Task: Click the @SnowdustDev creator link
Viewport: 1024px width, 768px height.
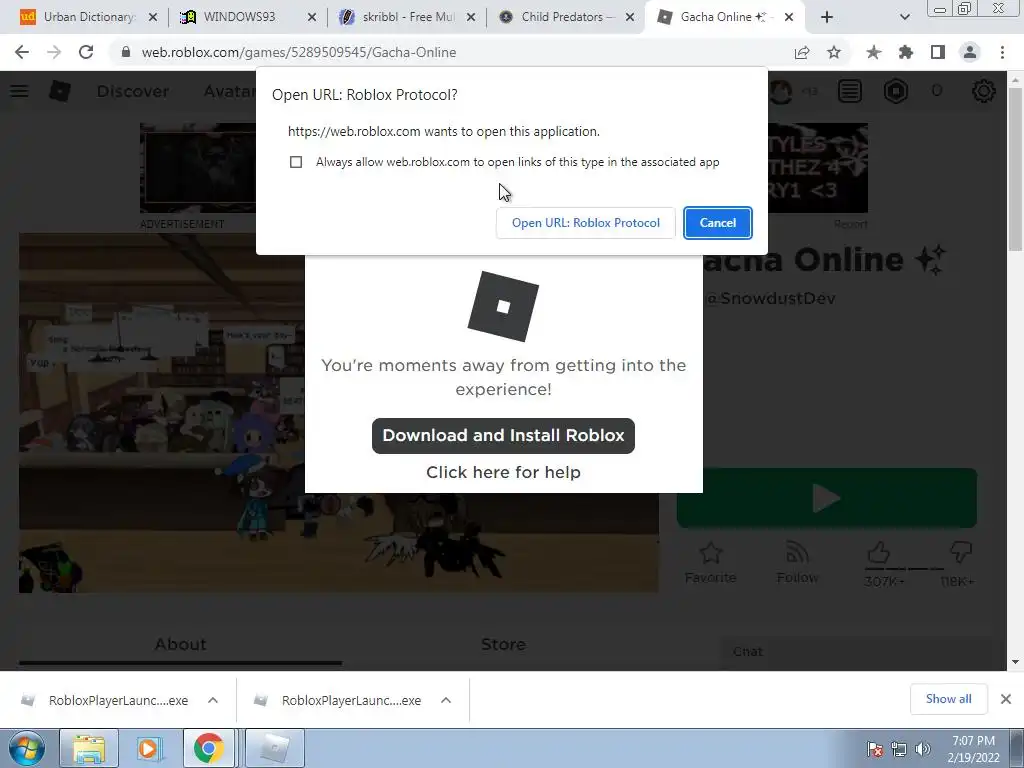Action: pos(771,298)
